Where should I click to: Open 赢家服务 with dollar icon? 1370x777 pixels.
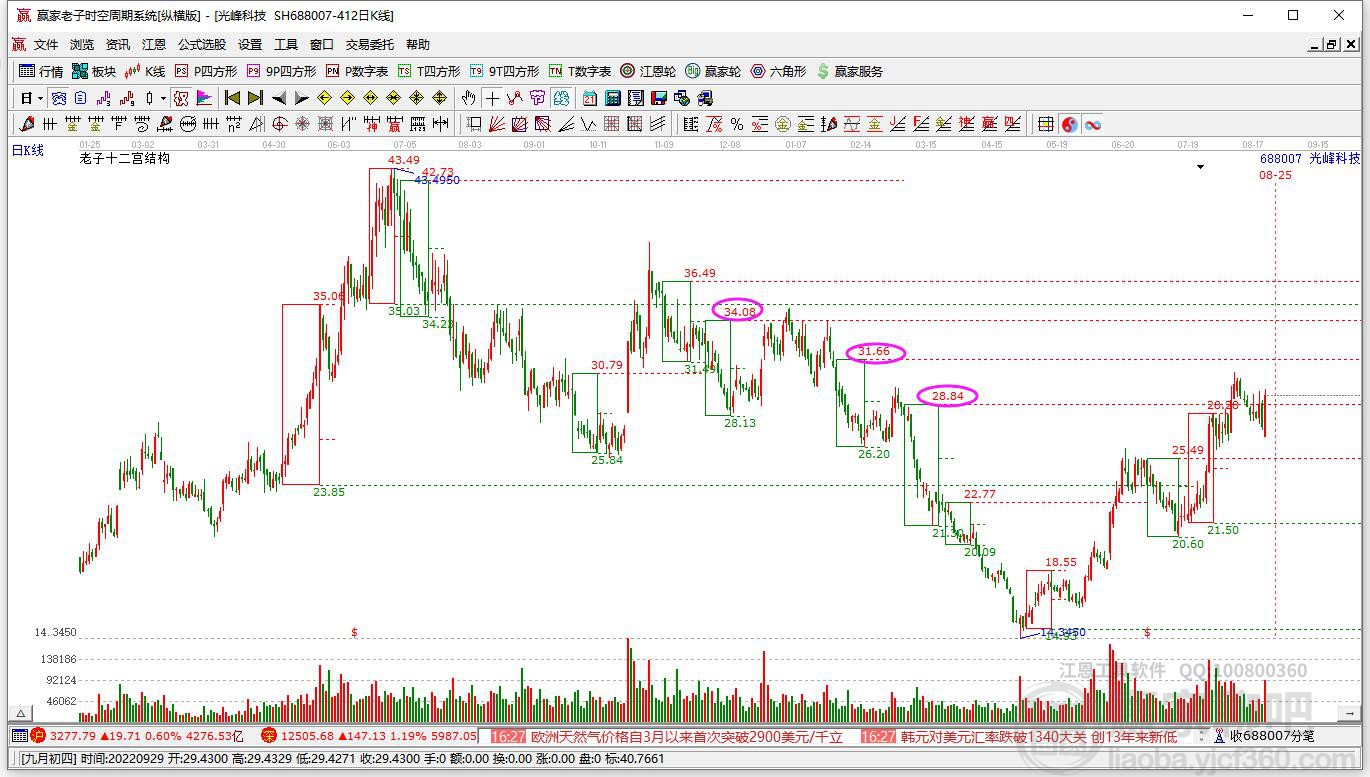(x=850, y=71)
